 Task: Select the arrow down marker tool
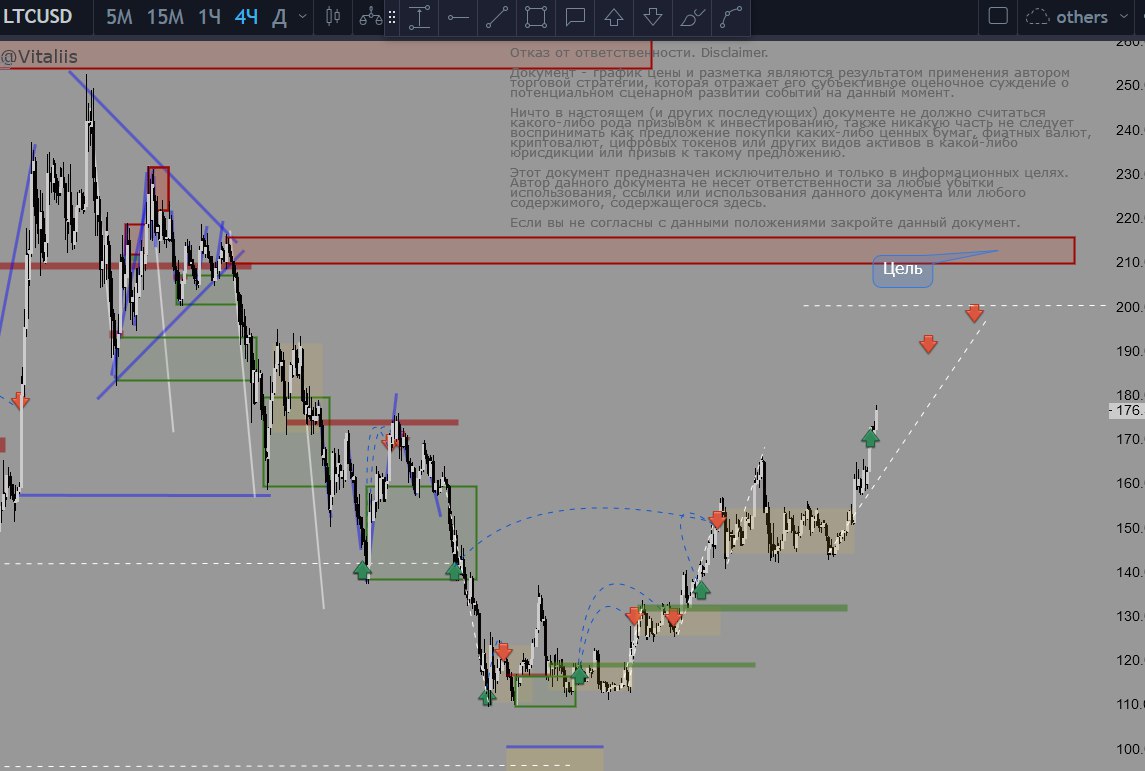pos(653,17)
